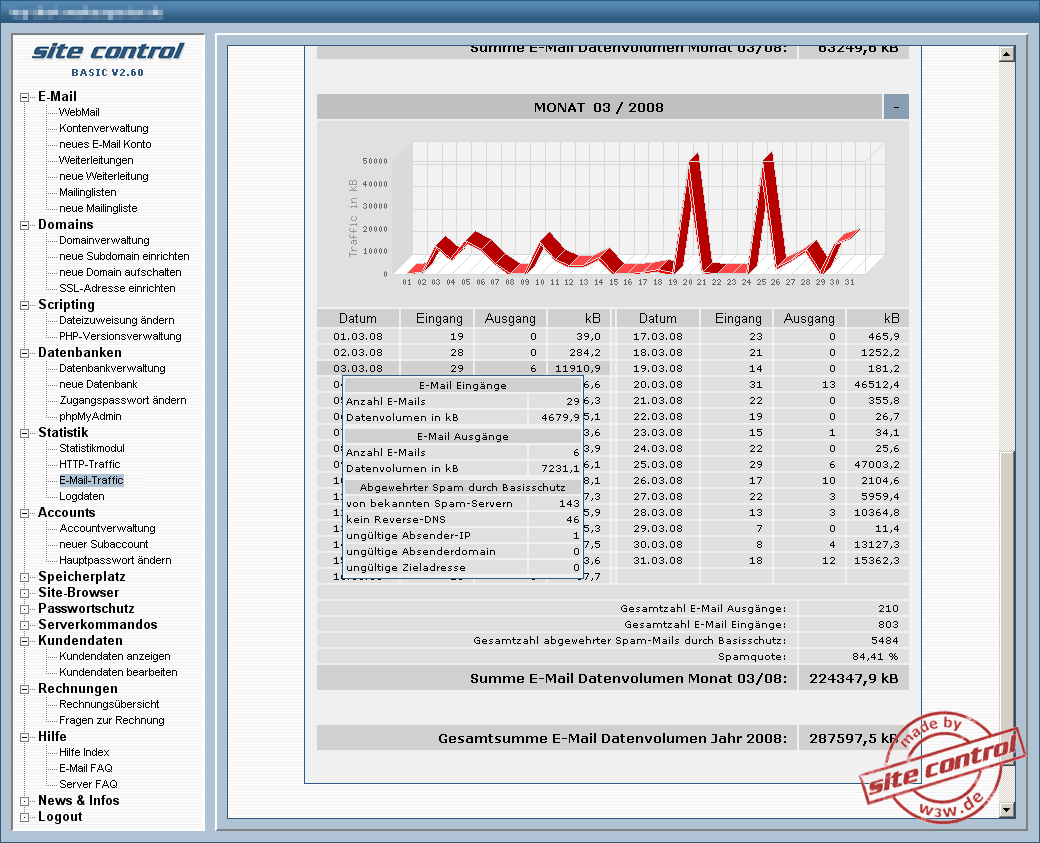Collapse the Accounts tree section

[25, 513]
